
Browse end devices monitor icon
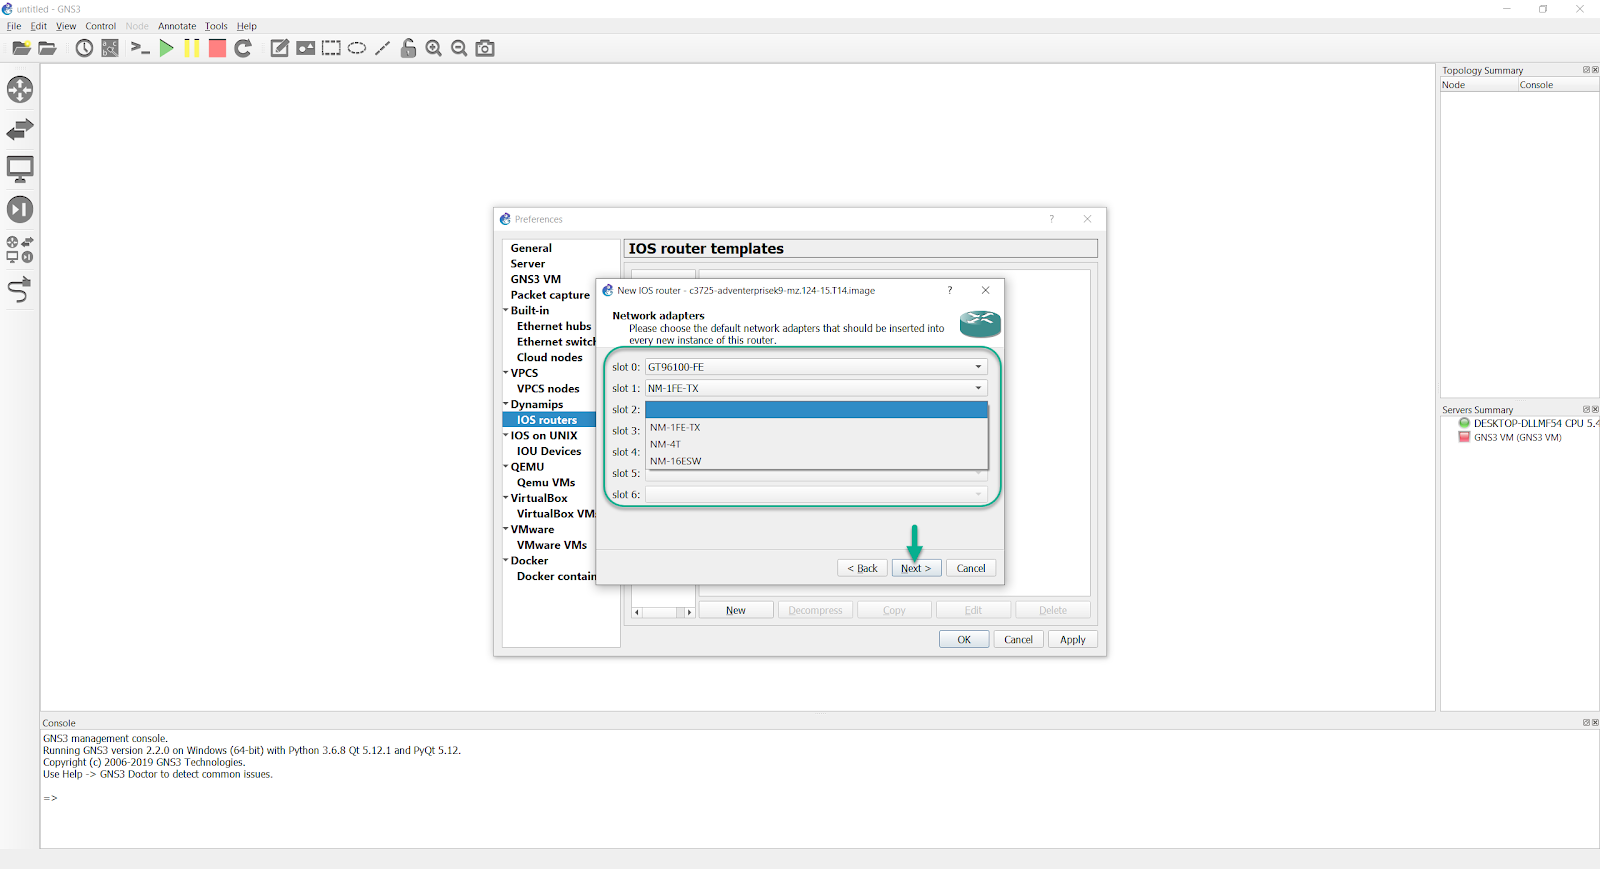click(20, 169)
